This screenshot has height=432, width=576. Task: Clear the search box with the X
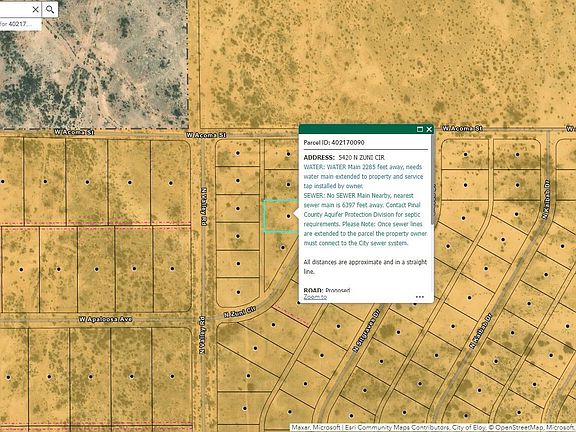(35, 9)
